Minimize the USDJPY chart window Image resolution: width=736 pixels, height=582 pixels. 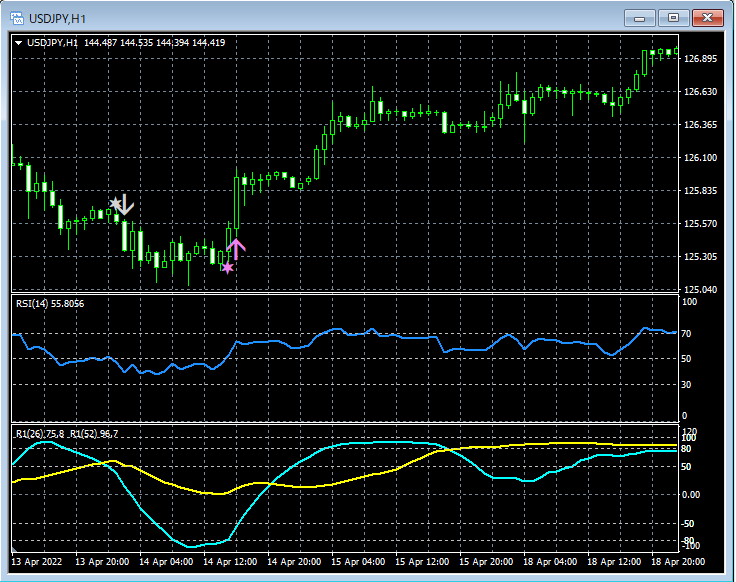[640, 18]
